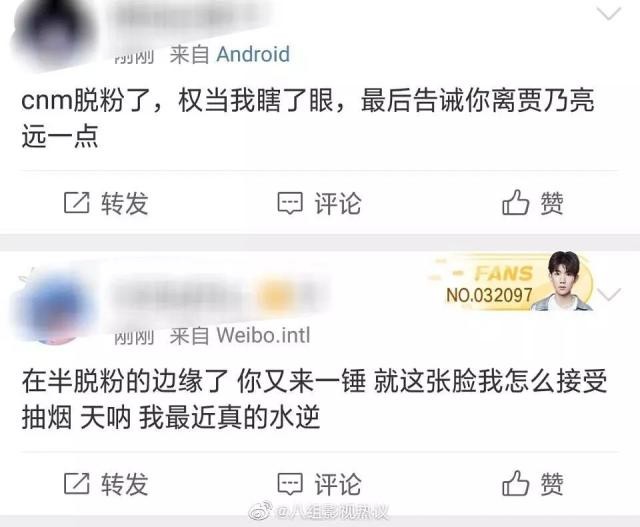The width and height of the screenshot is (640, 527).
Task: Open the Android source link
Action: (x=253, y=54)
